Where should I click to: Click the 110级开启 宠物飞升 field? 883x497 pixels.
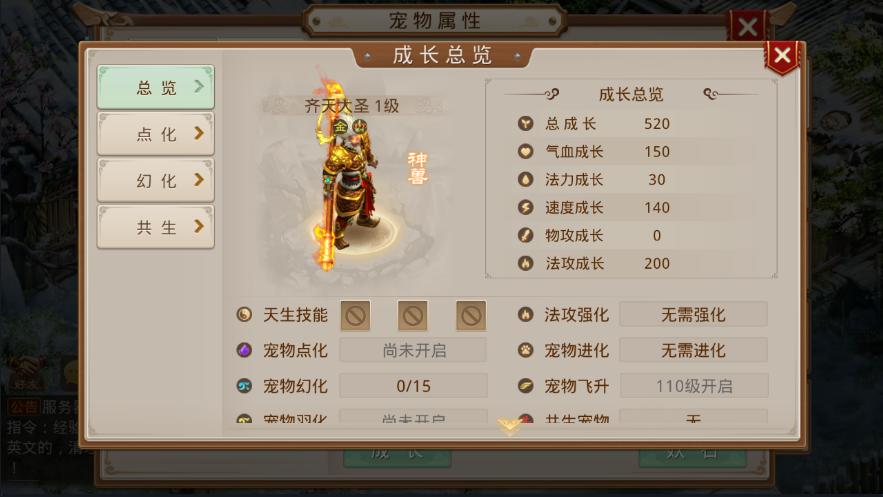693,386
